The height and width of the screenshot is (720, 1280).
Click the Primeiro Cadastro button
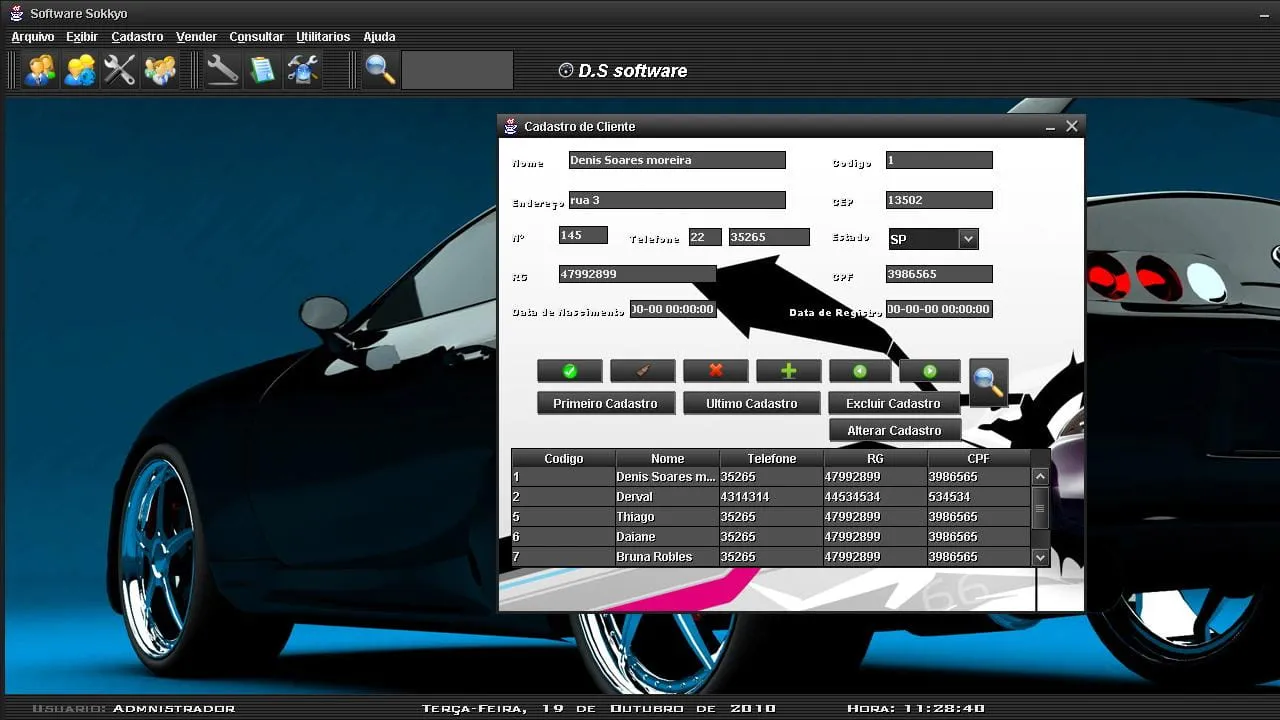click(x=605, y=403)
